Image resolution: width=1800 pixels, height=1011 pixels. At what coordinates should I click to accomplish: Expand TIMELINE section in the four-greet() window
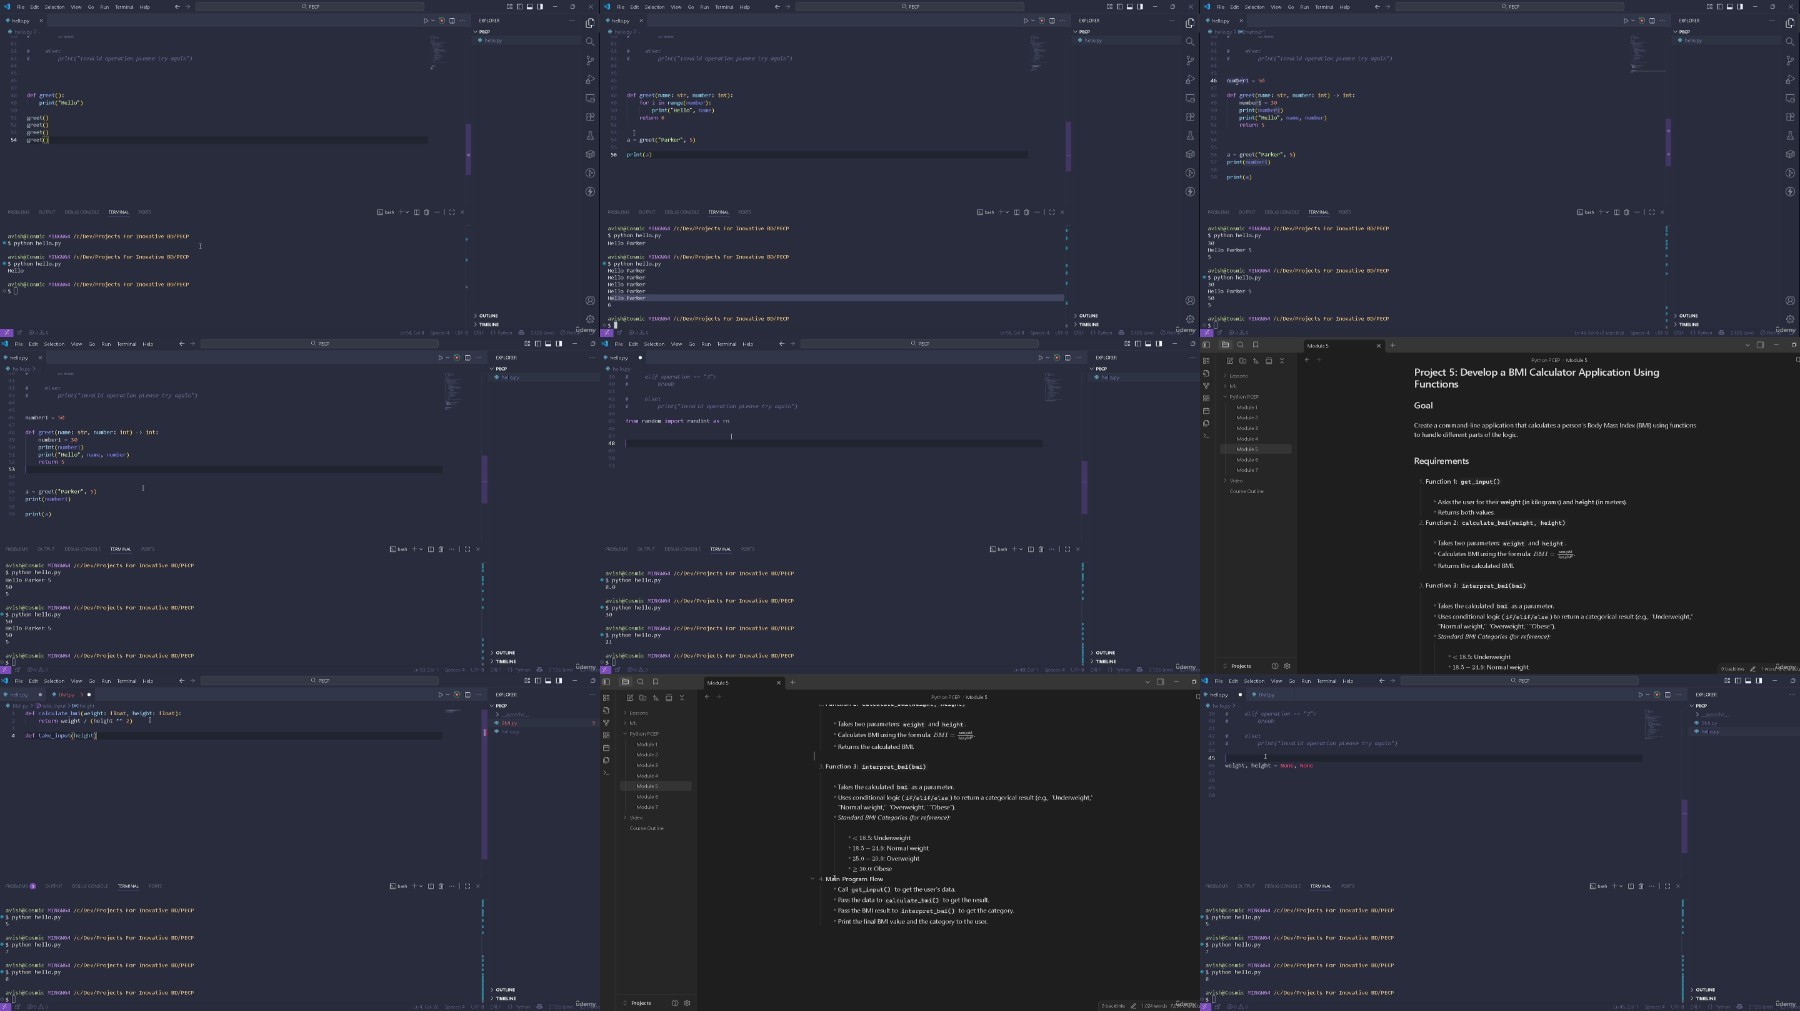pos(488,324)
